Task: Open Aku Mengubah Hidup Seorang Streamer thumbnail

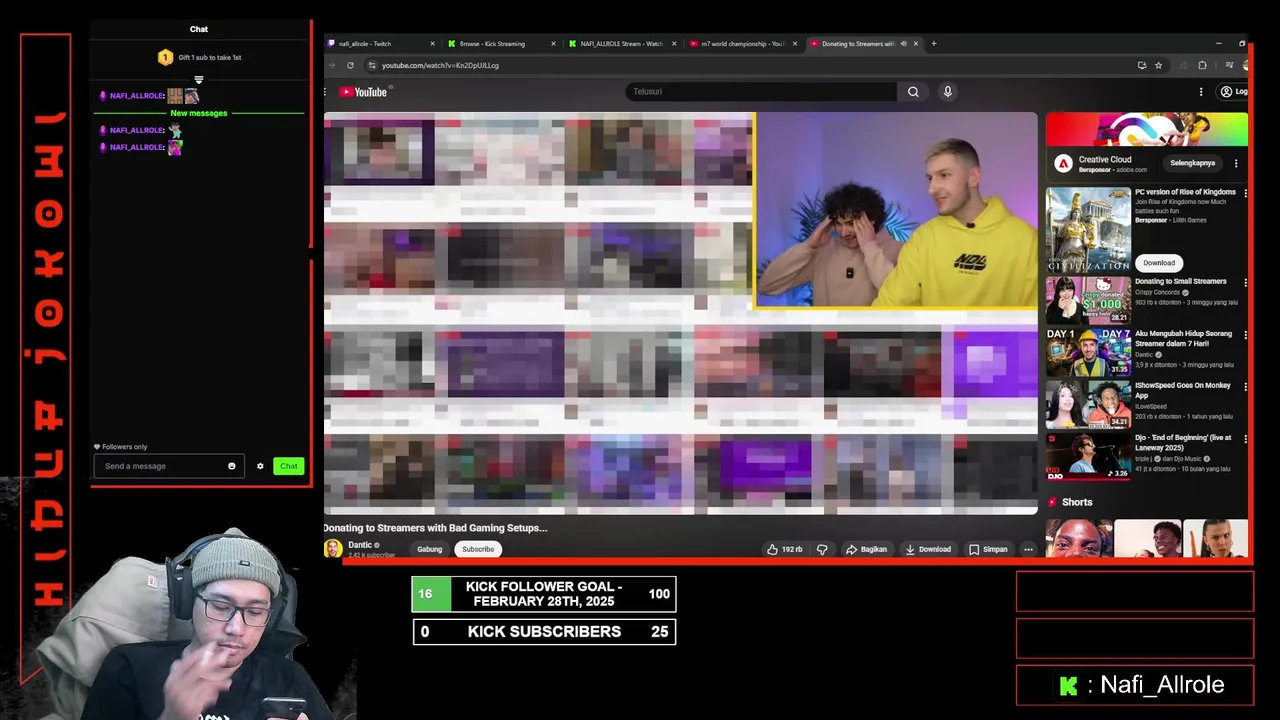Action: (1088, 351)
